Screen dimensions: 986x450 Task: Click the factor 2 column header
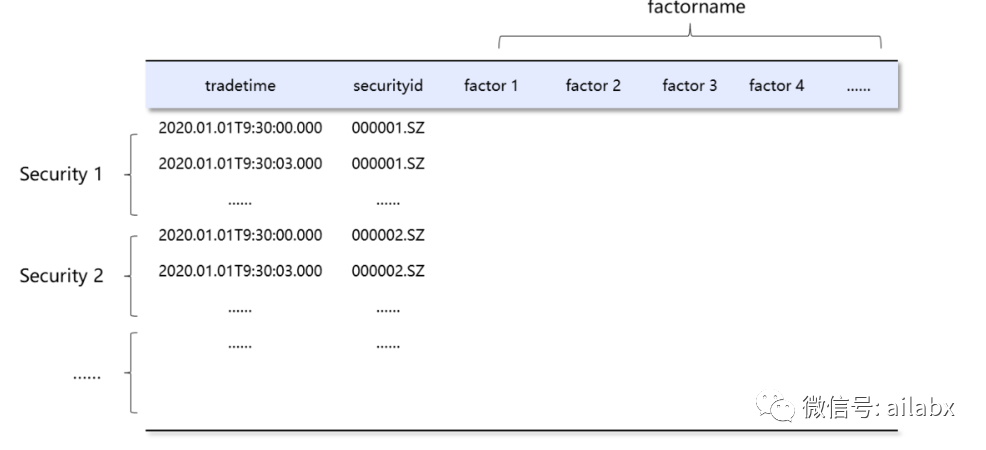tap(593, 85)
